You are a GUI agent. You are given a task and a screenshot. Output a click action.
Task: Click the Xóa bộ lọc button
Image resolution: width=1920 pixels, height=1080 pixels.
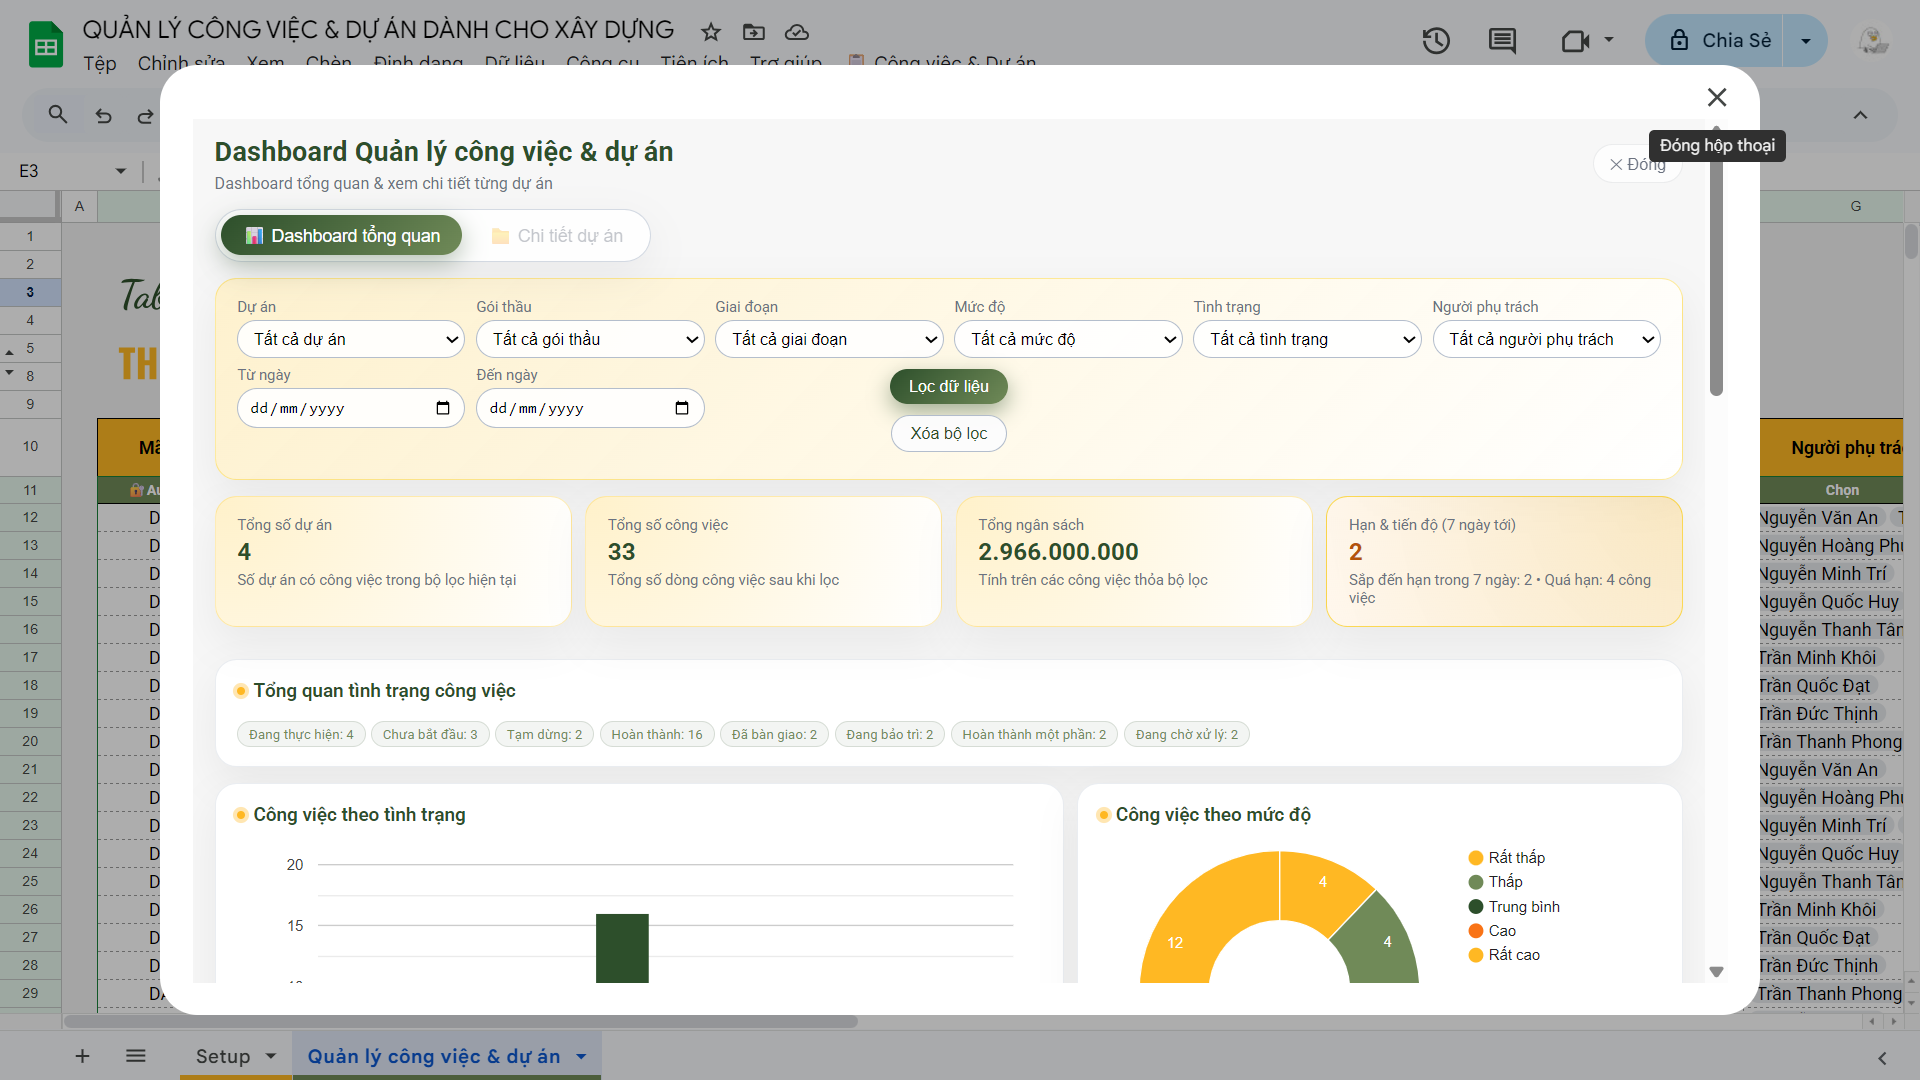click(948, 433)
